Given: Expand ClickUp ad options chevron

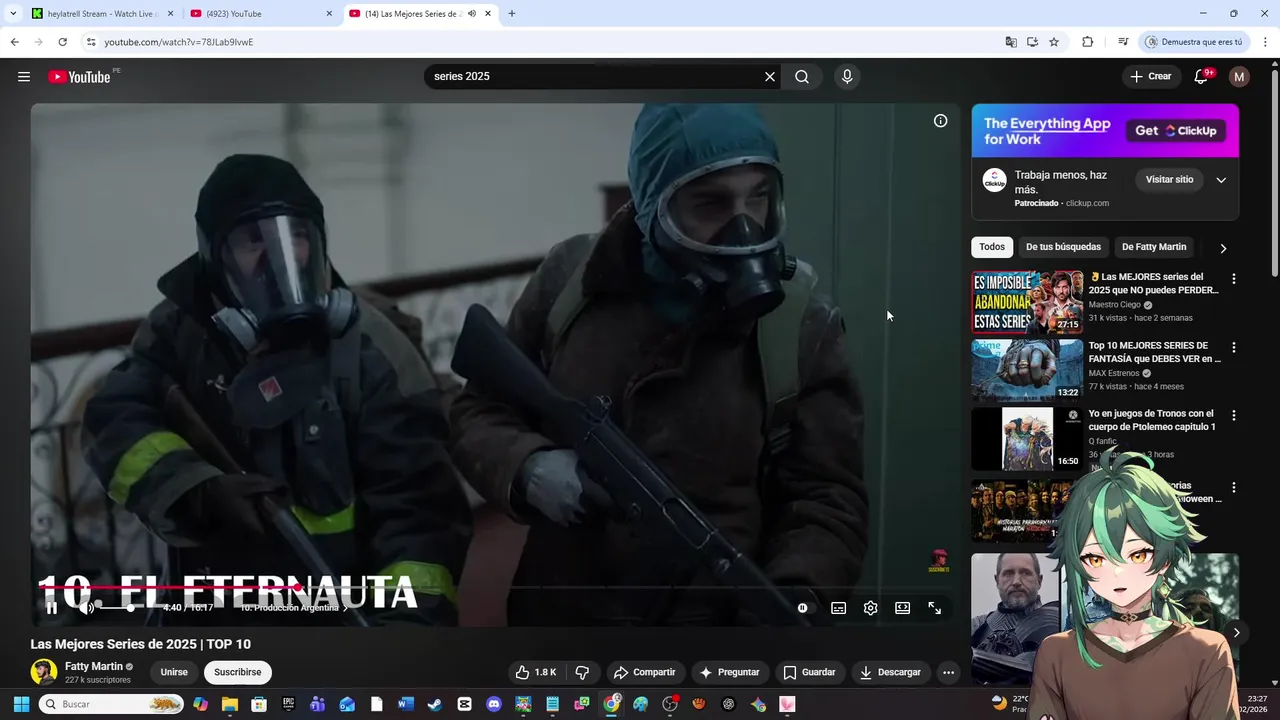Looking at the screenshot, I should [1221, 180].
